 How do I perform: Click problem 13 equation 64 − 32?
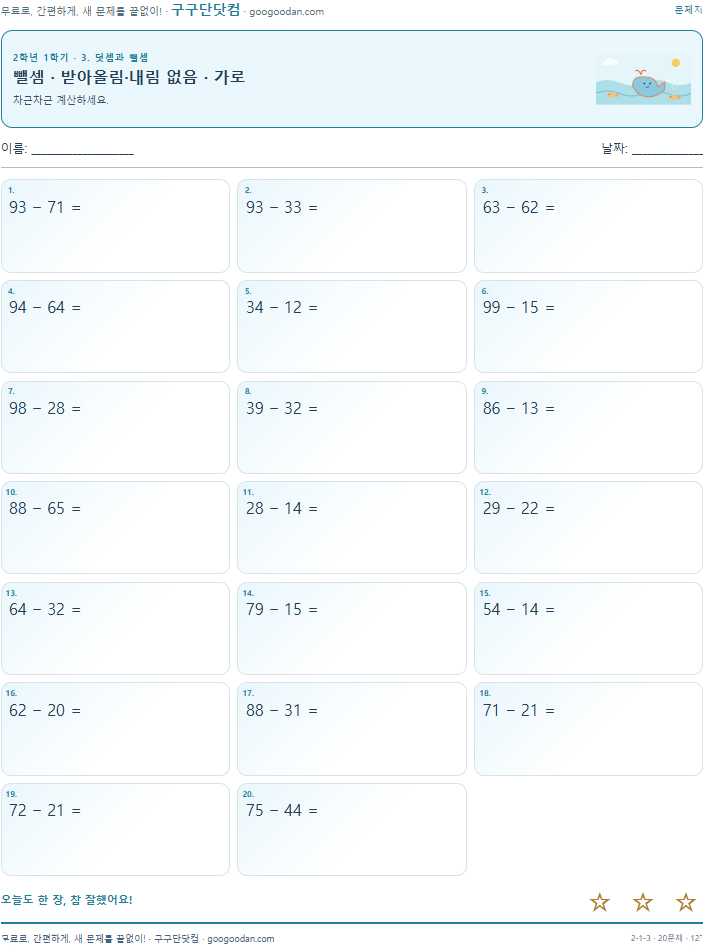(x=45, y=609)
